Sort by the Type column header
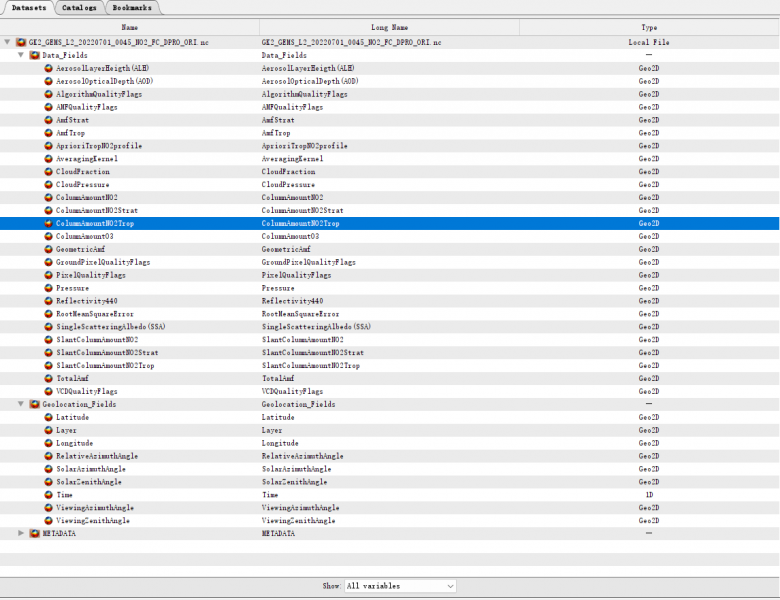The height and width of the screenshot is (600, 780). point(649,27)
